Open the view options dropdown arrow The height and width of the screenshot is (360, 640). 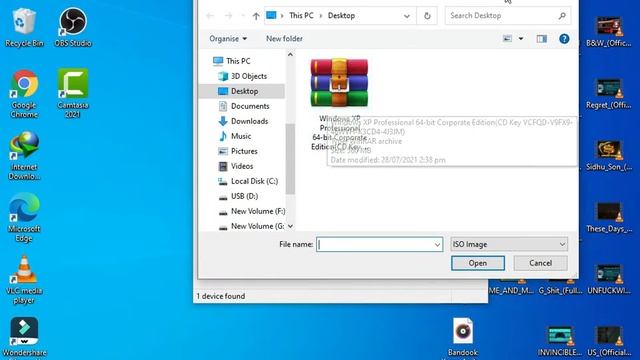point(521,39)
